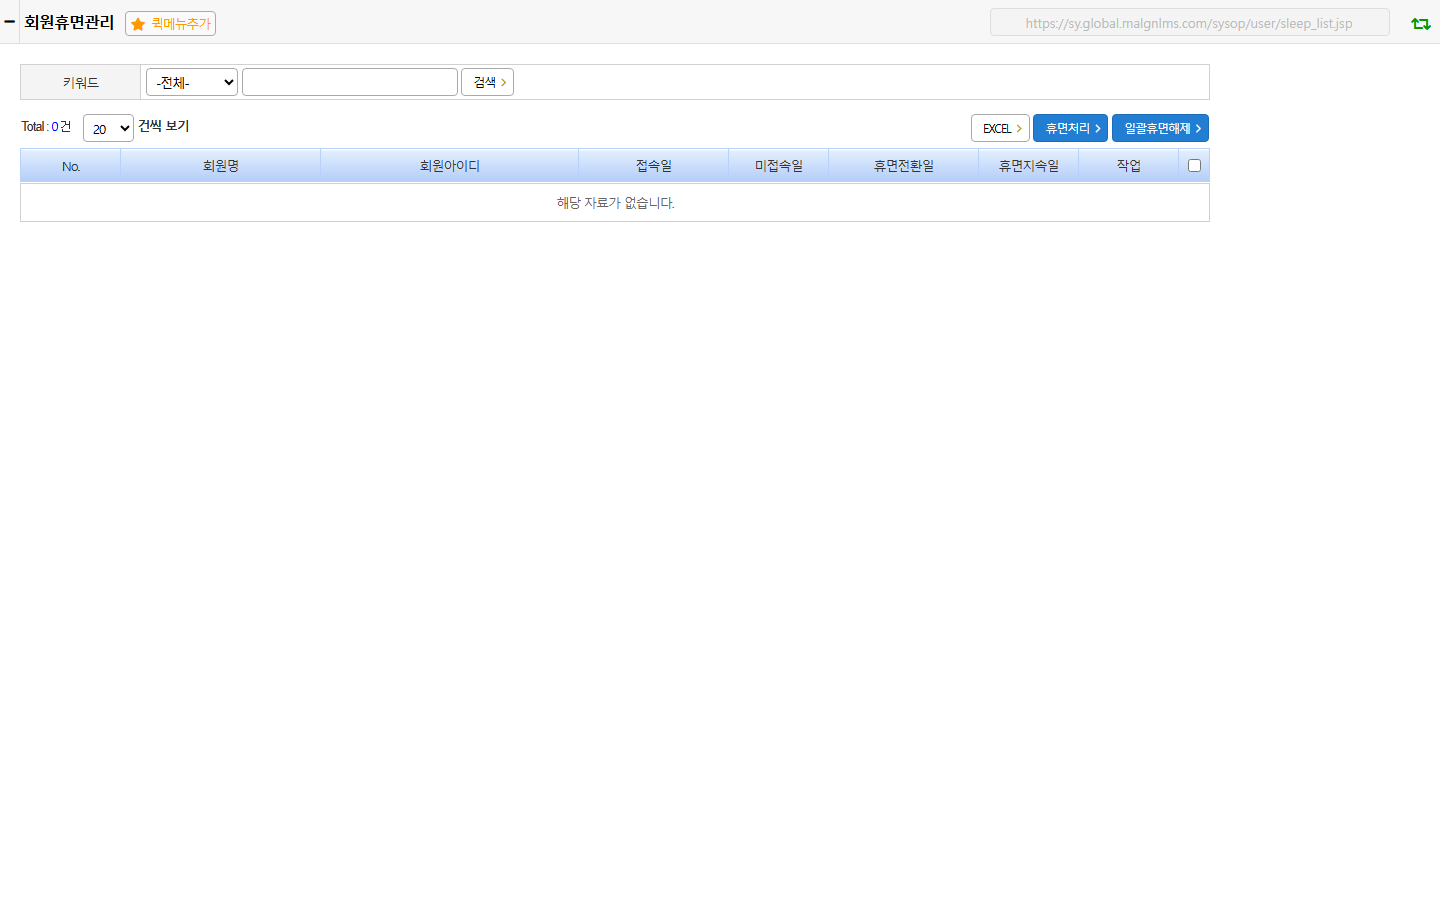Click the 접속일 column header
1440x900 pixels.
(x=654, y=166)
